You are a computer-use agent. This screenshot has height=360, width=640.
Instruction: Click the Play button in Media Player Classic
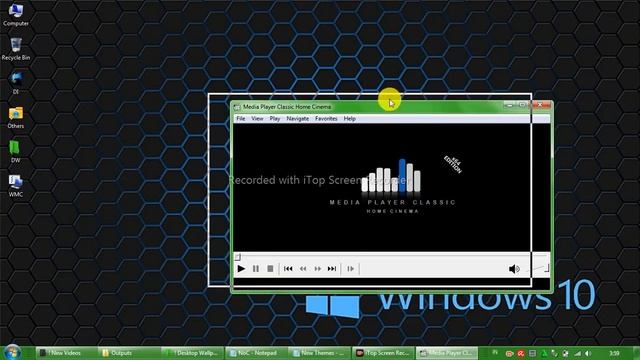241,269
